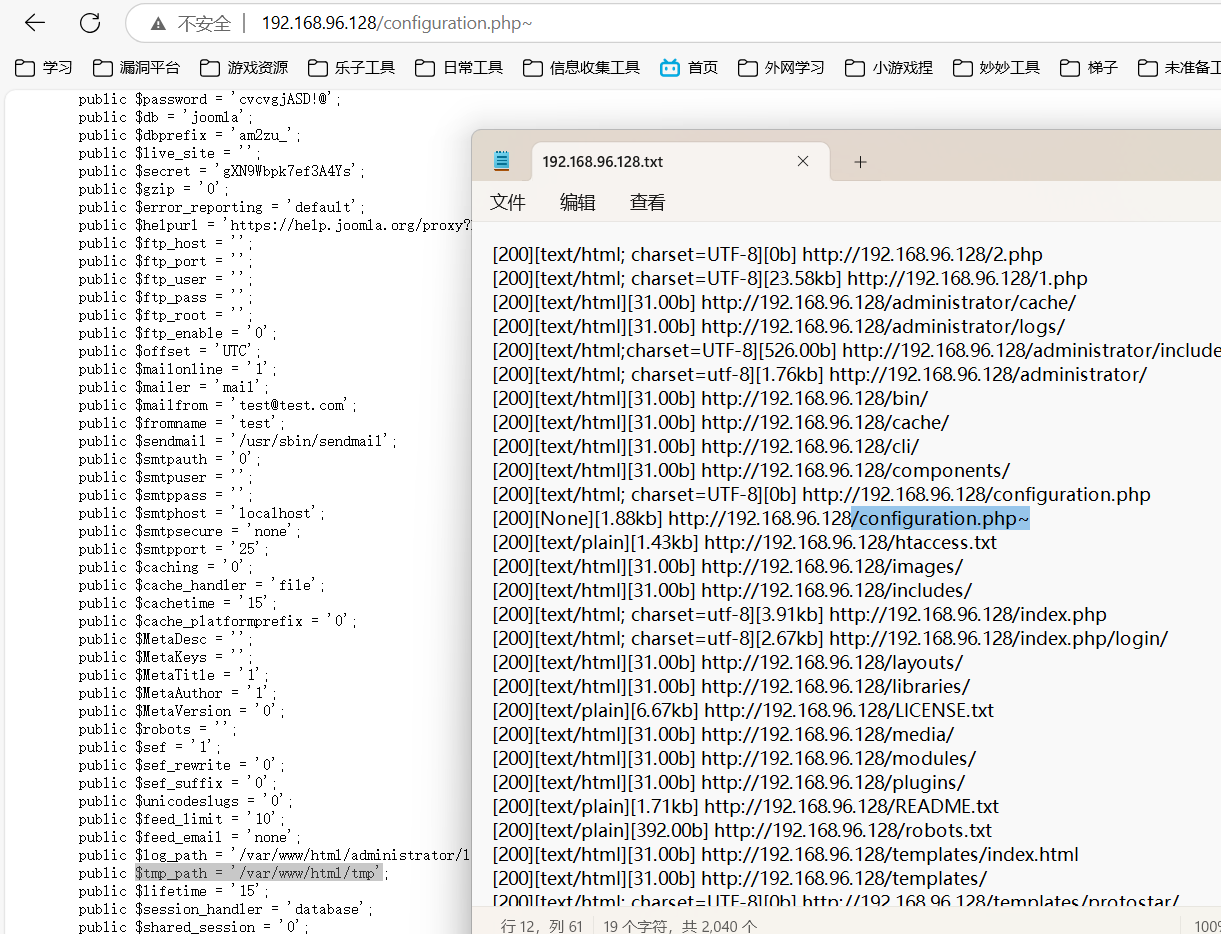The width and height of the screenshot is (1221, 934).
Task: Click the /includes/ URL line
Action: (x=732, y=590)
